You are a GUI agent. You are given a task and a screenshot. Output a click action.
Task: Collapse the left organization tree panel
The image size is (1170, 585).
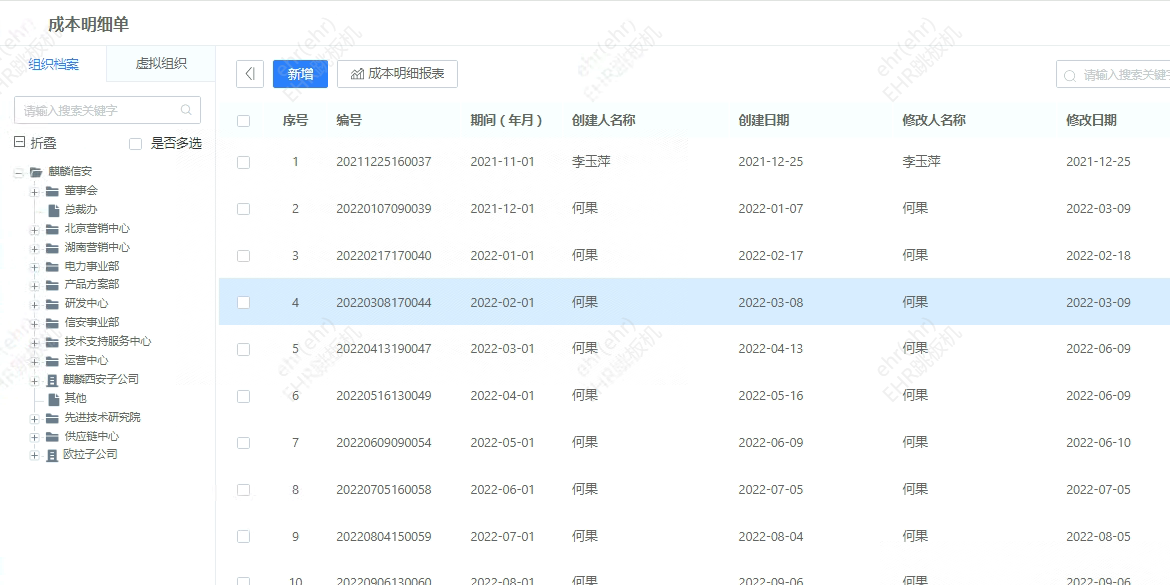(249, 73)
